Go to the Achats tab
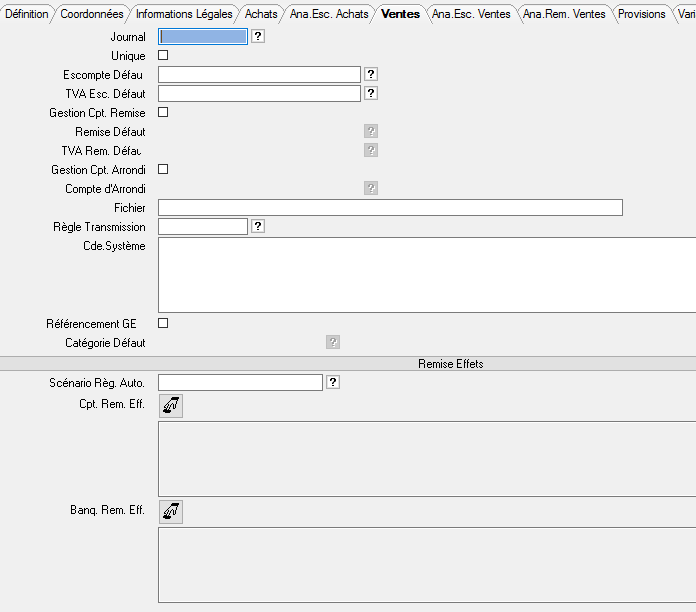This screenshot has width=696, height=612. (x=261, y=14)
